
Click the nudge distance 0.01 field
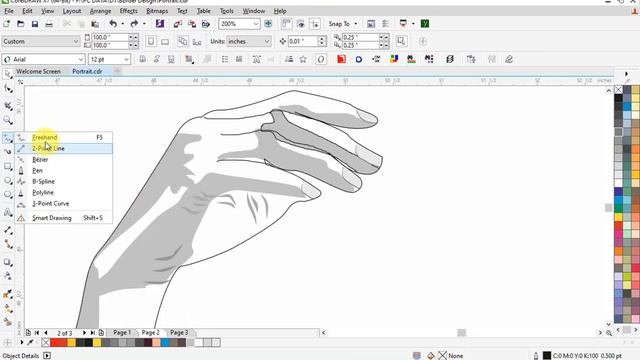(302, 42)
